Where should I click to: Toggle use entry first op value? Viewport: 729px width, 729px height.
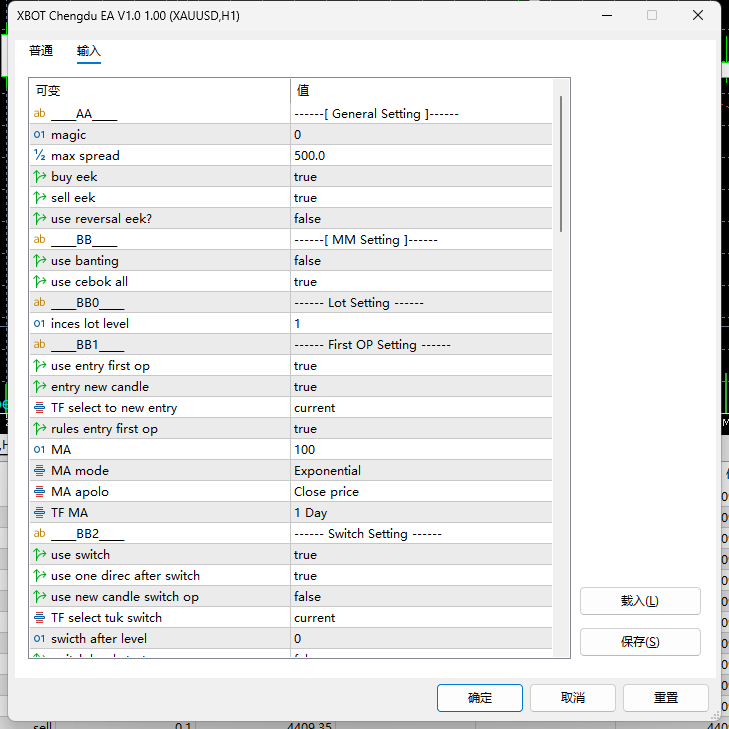(x=421, y=366)
